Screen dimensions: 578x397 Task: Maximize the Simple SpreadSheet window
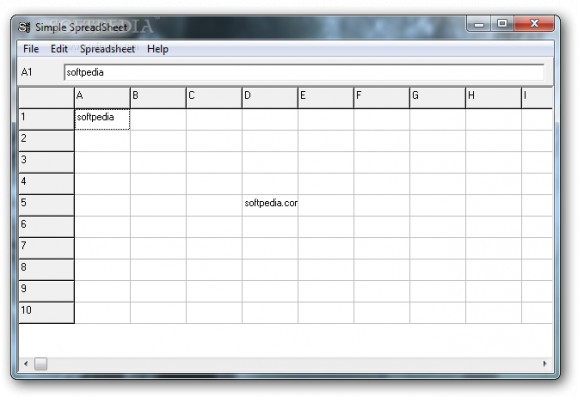click(502, 24)
